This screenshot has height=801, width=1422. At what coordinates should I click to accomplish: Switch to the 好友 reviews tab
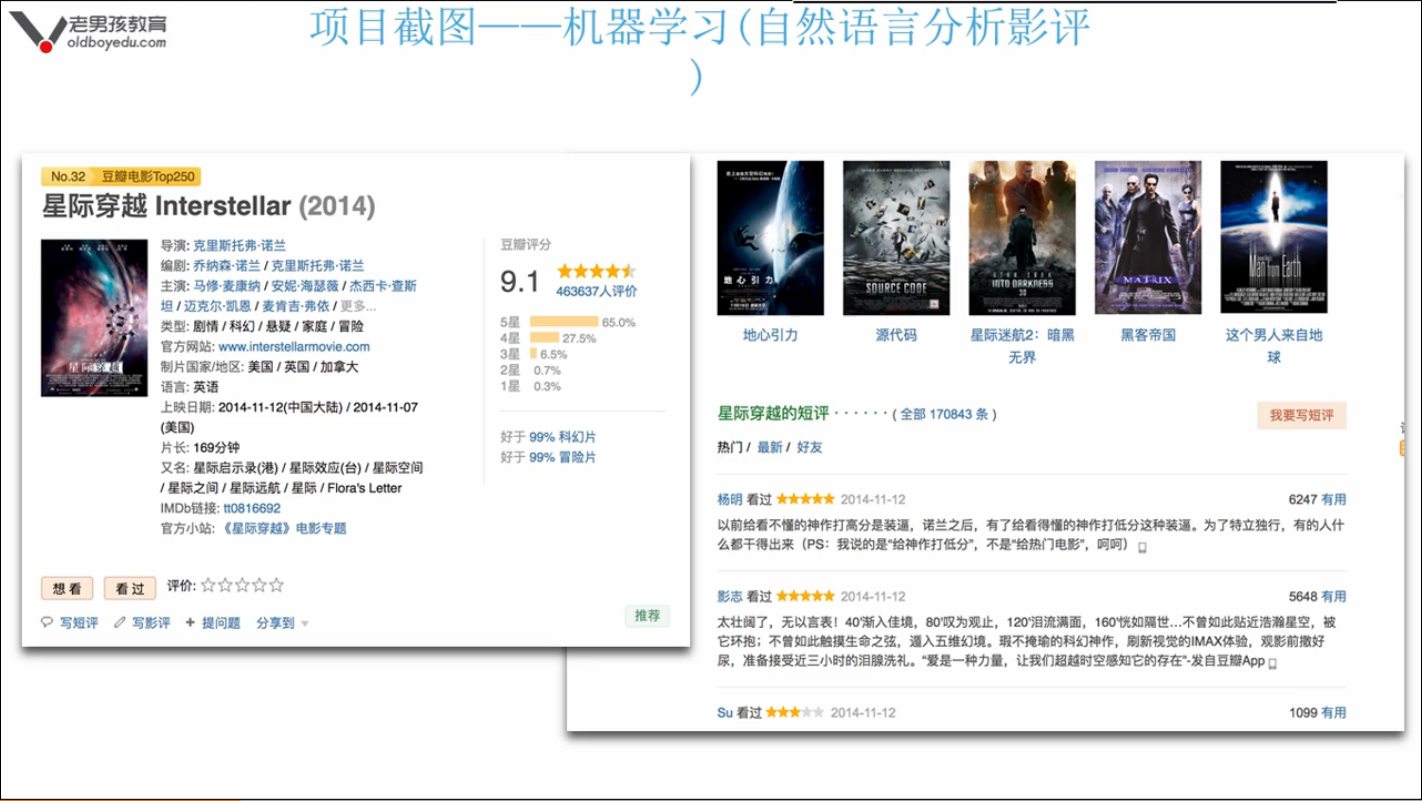(x=810, y=447)
